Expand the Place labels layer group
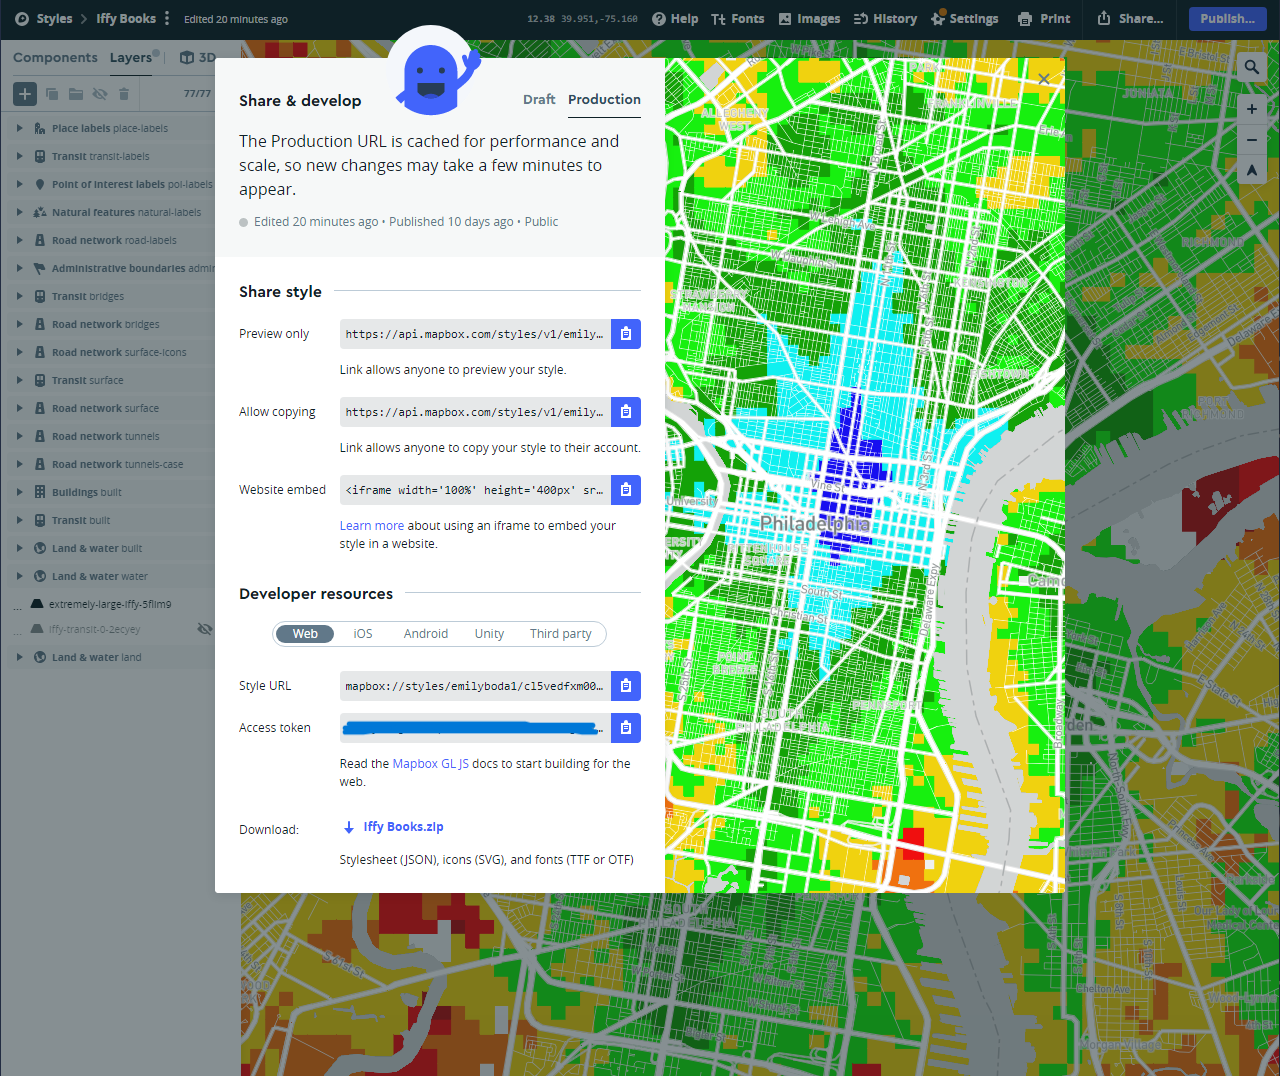Screen dimensions: 1280x1076 [x=19, y=128]
